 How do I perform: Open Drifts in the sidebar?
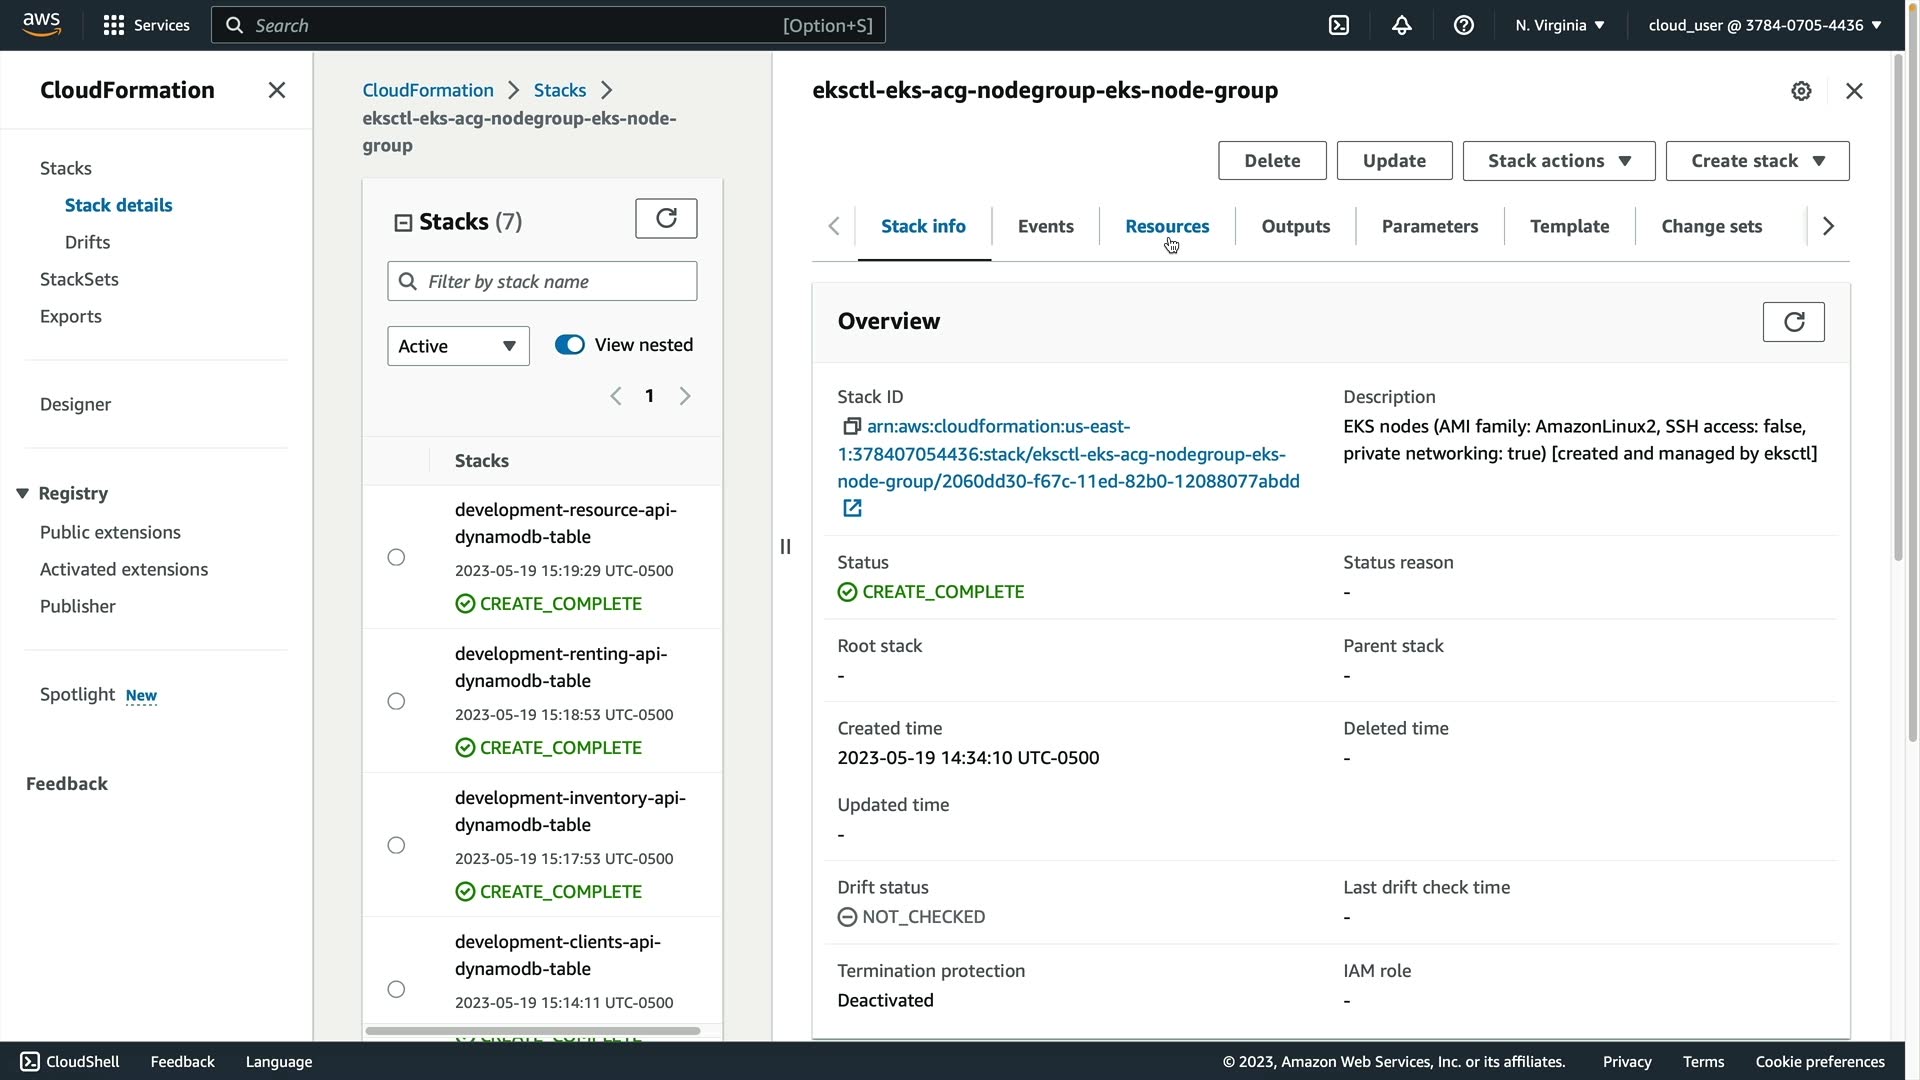click(x=87, y=242)
